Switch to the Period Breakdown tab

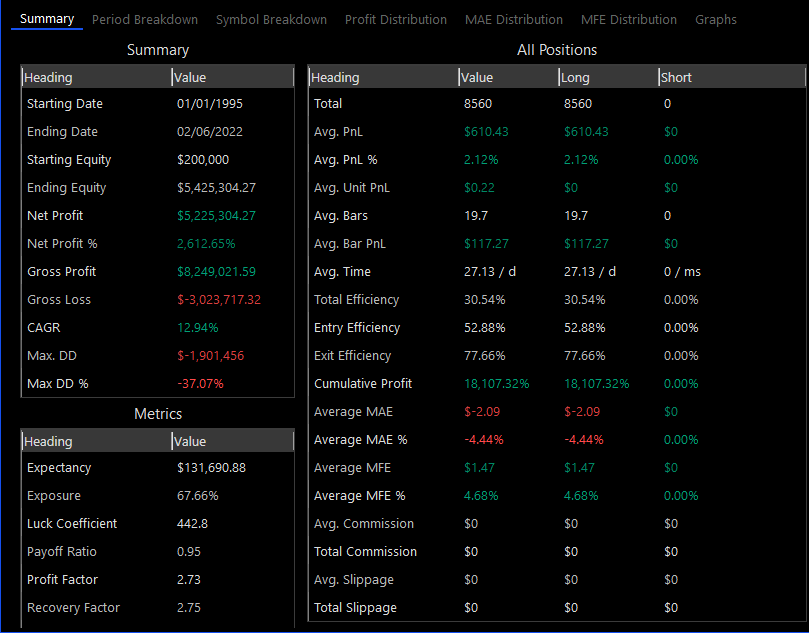coord(144,19)
